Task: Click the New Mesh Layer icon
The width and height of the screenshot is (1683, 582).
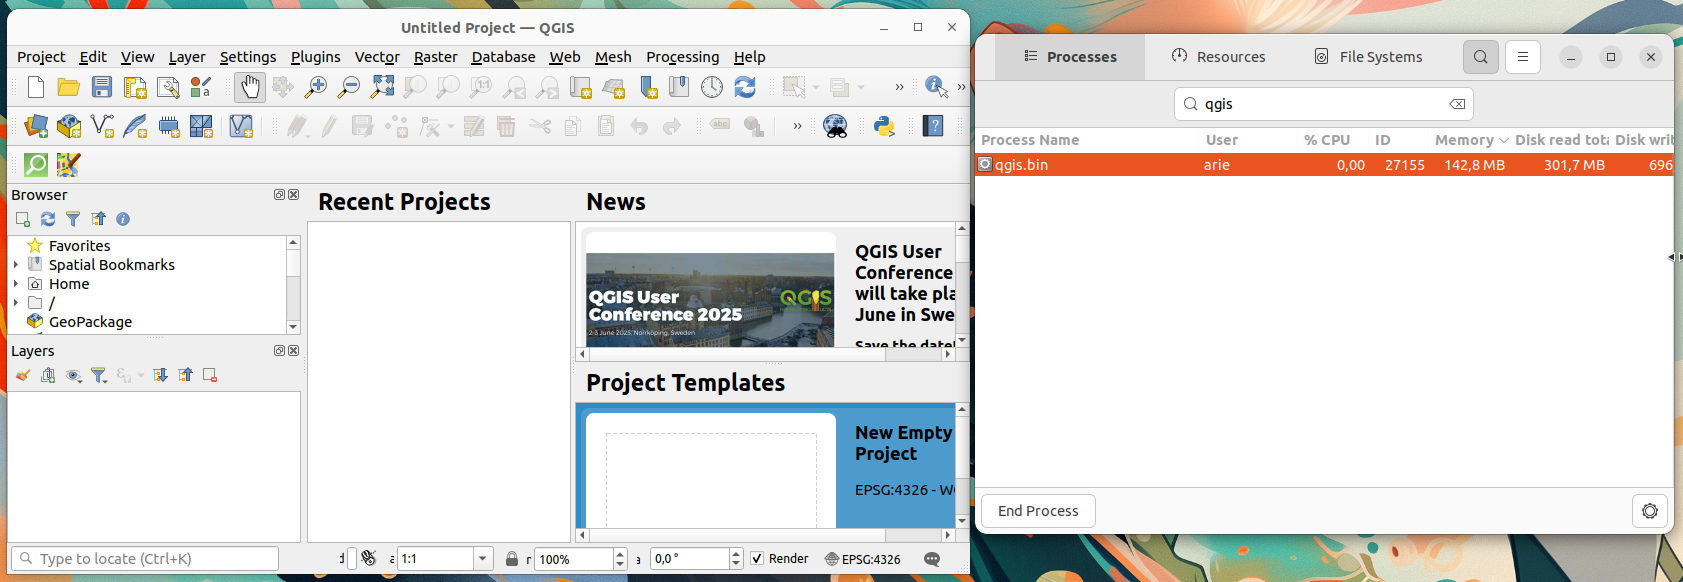Action: tap(201, 126)
